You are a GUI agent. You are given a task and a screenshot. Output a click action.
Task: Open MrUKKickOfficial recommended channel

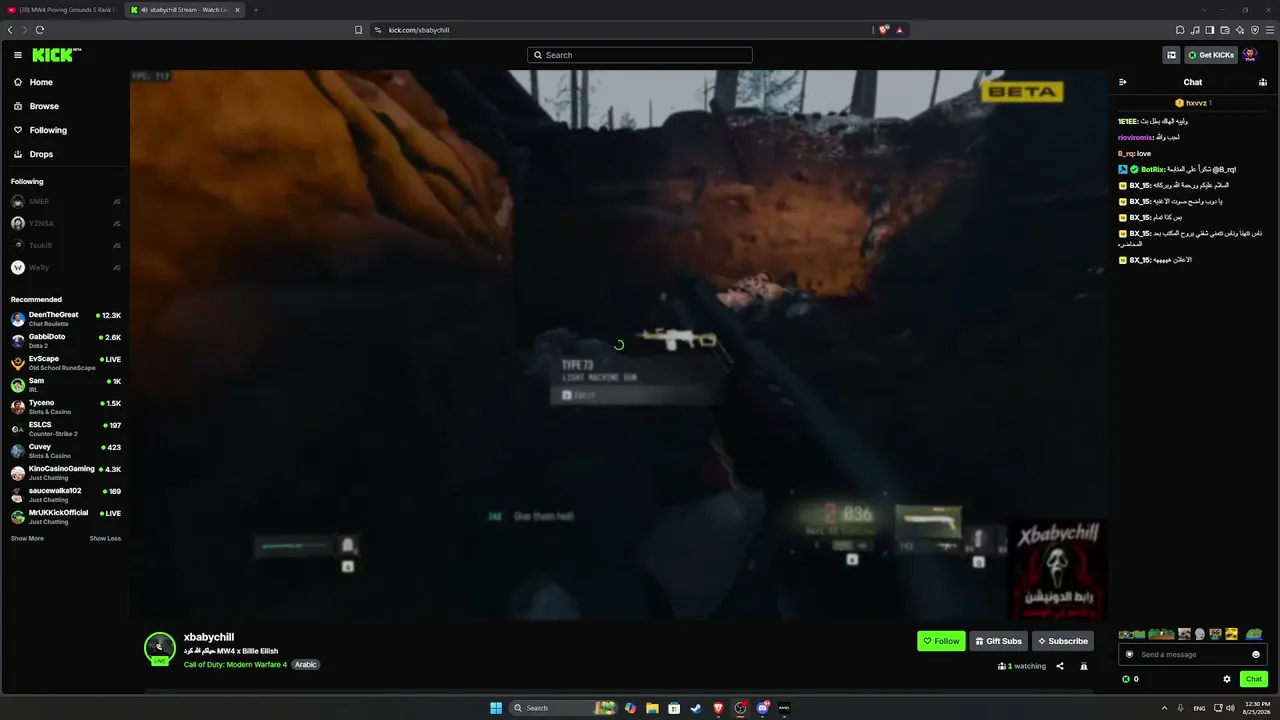point(66,517)
